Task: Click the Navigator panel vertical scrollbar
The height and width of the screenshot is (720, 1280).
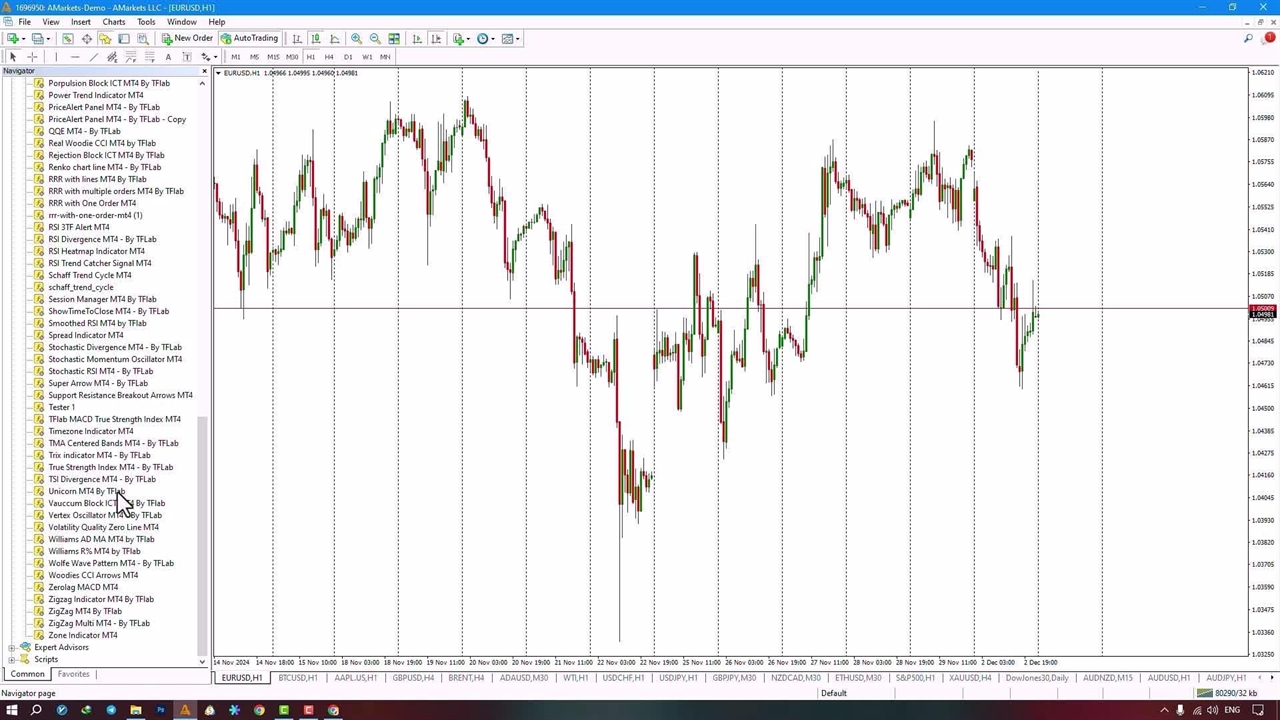Action: pyautogui.click(x=202, y=500)
